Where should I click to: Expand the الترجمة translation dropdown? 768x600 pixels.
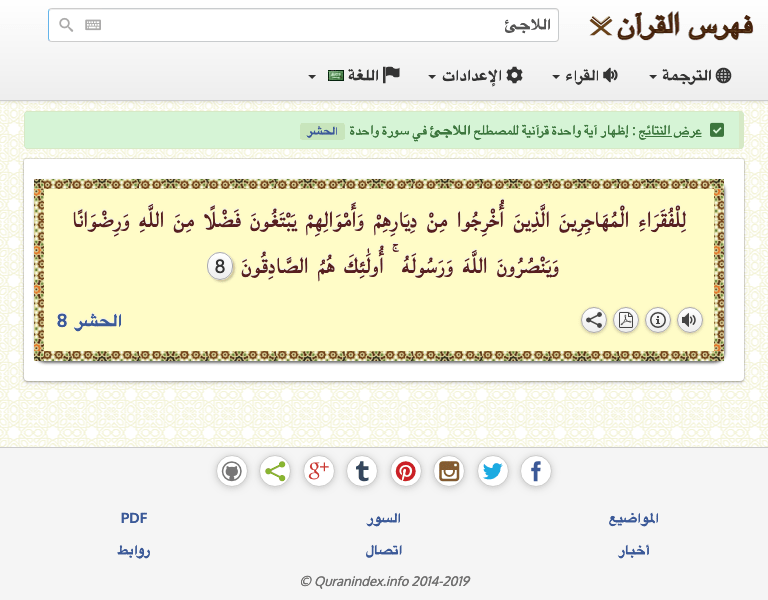[x=690, y=75]
